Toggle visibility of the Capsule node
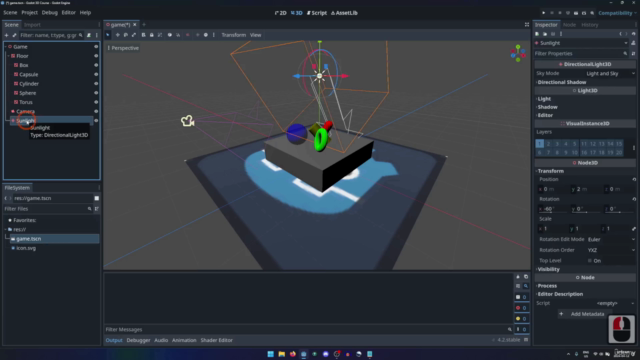This screenshot has height=360, width=640. [96, 75]
